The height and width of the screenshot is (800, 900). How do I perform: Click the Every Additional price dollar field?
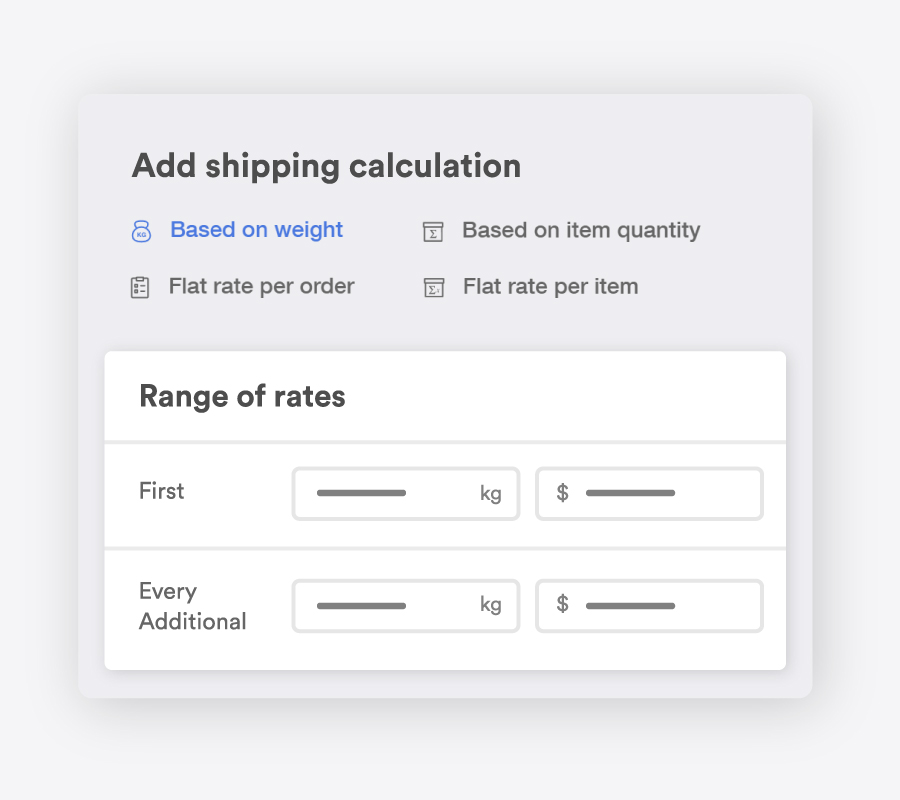[649, 606]
